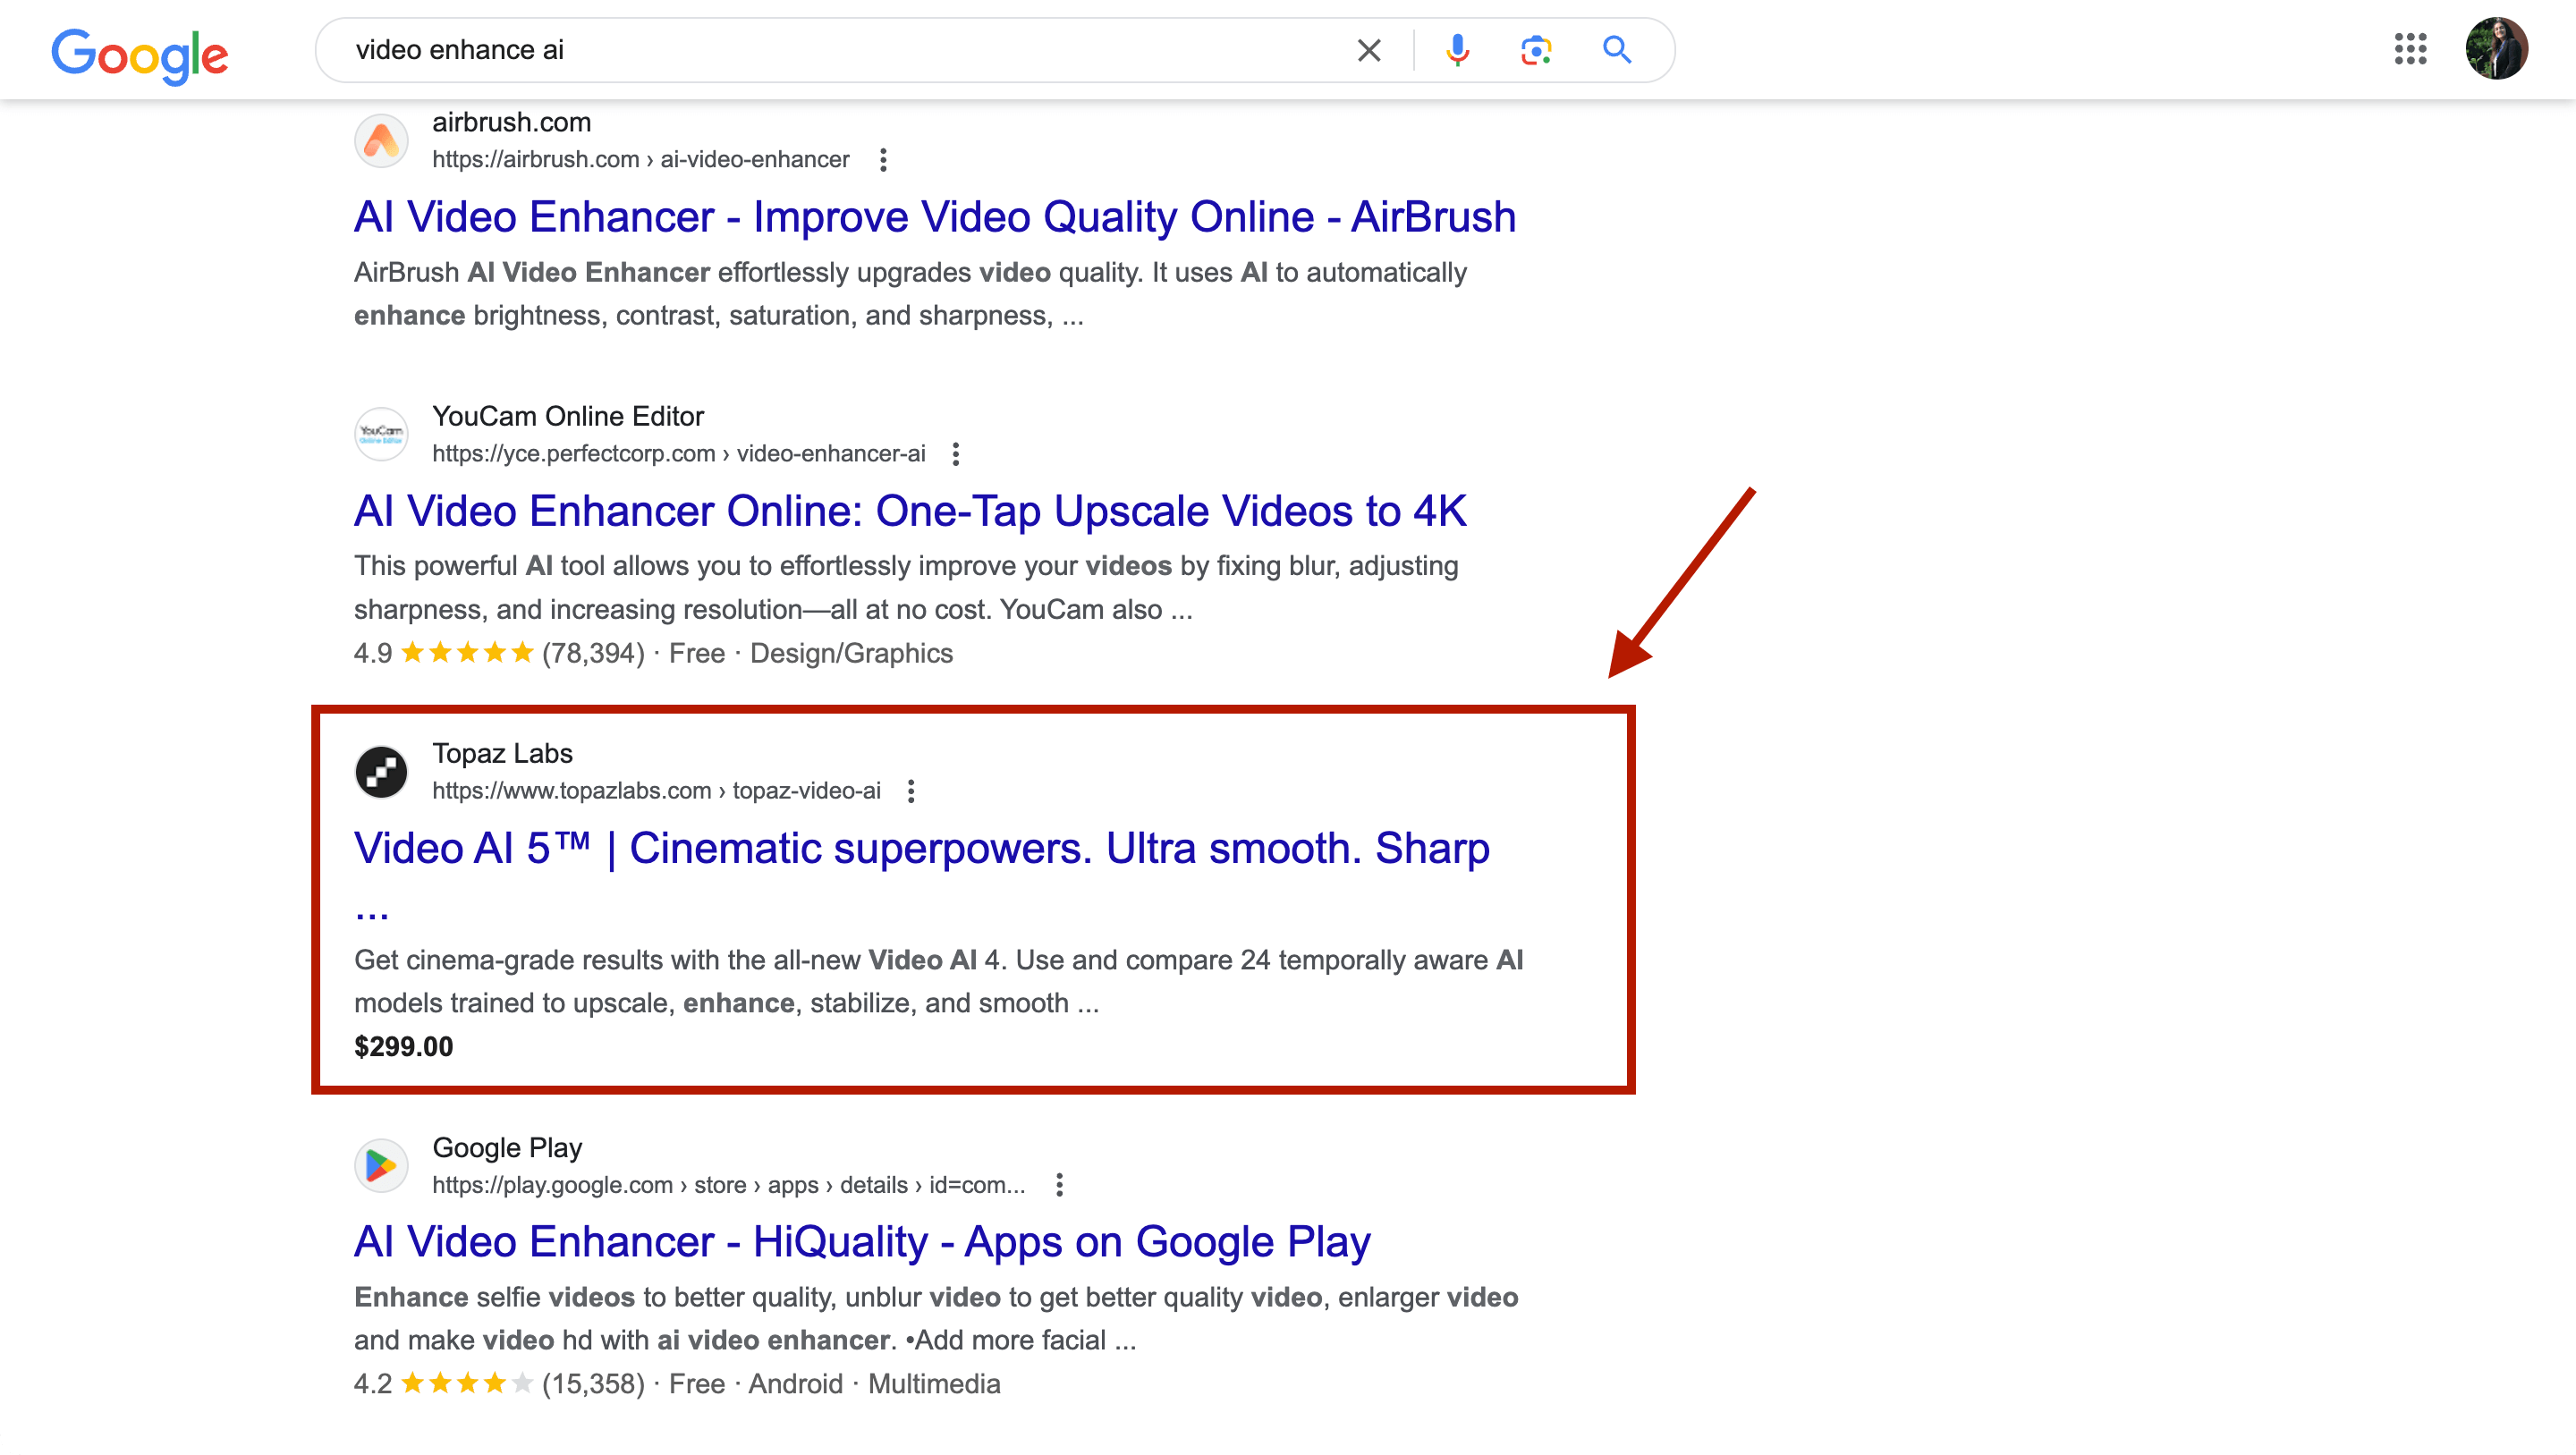Open the AirBrush AI Video Enhancer result link
The image size is (2576, 1455).
pos(934,216)
